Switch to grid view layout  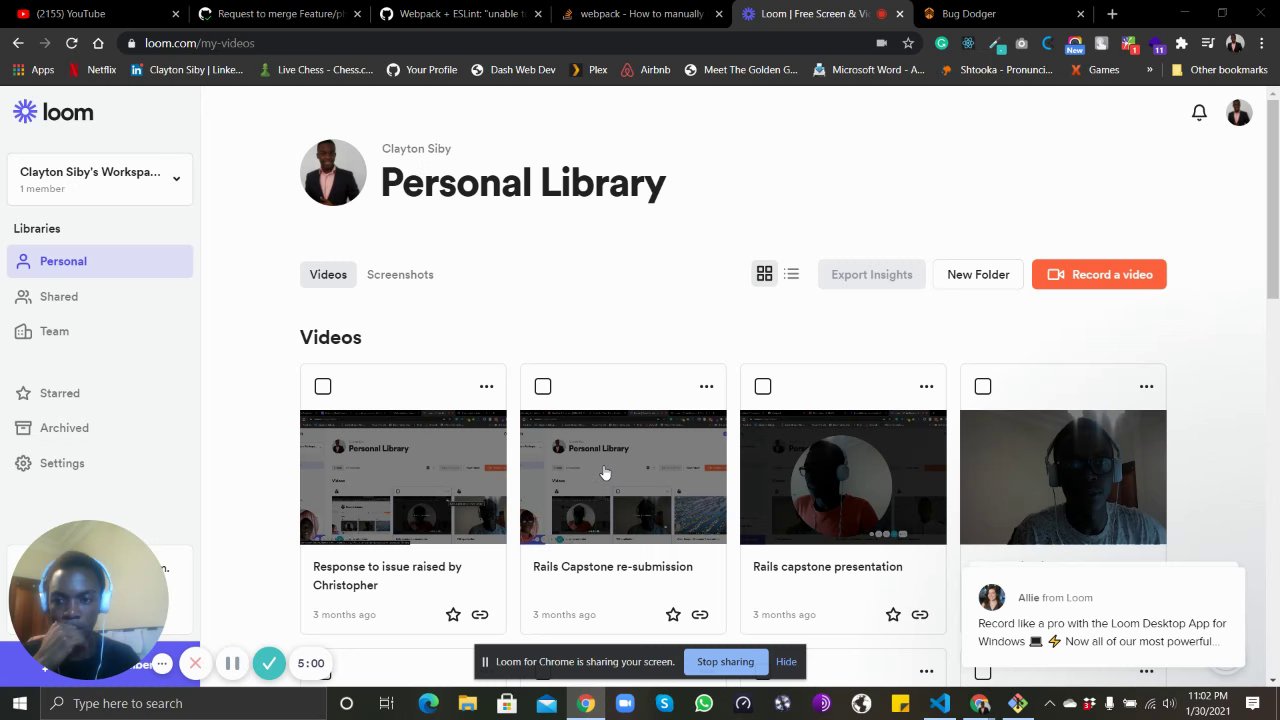[764, 274]
